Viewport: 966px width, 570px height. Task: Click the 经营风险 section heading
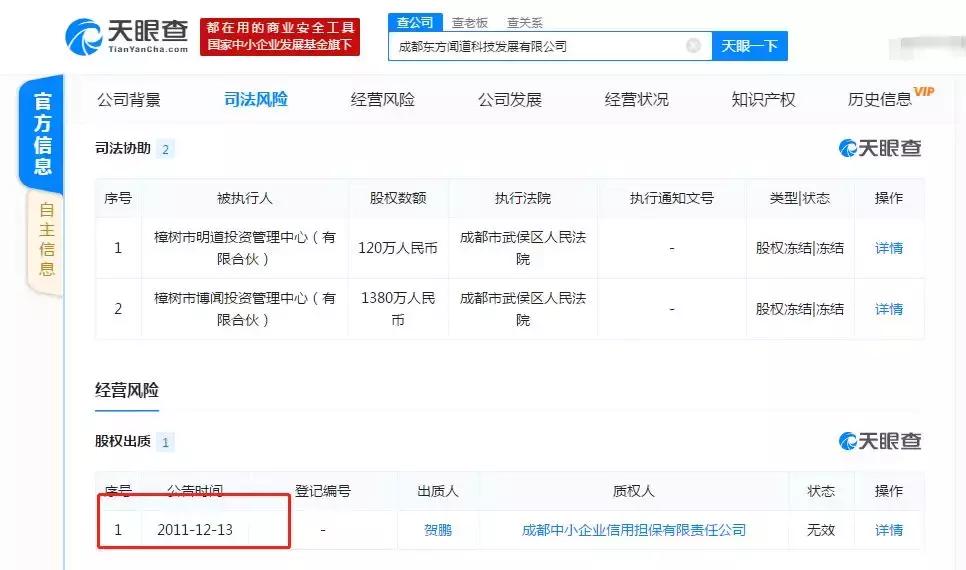(127, 390)
